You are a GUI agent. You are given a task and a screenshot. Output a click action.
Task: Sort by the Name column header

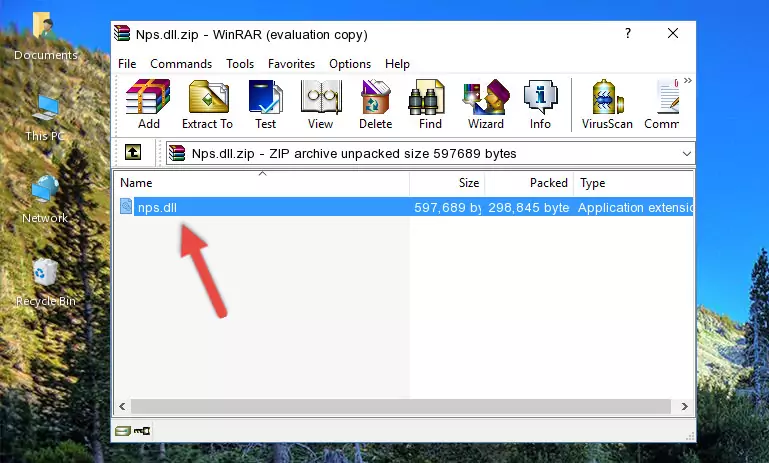262,183
